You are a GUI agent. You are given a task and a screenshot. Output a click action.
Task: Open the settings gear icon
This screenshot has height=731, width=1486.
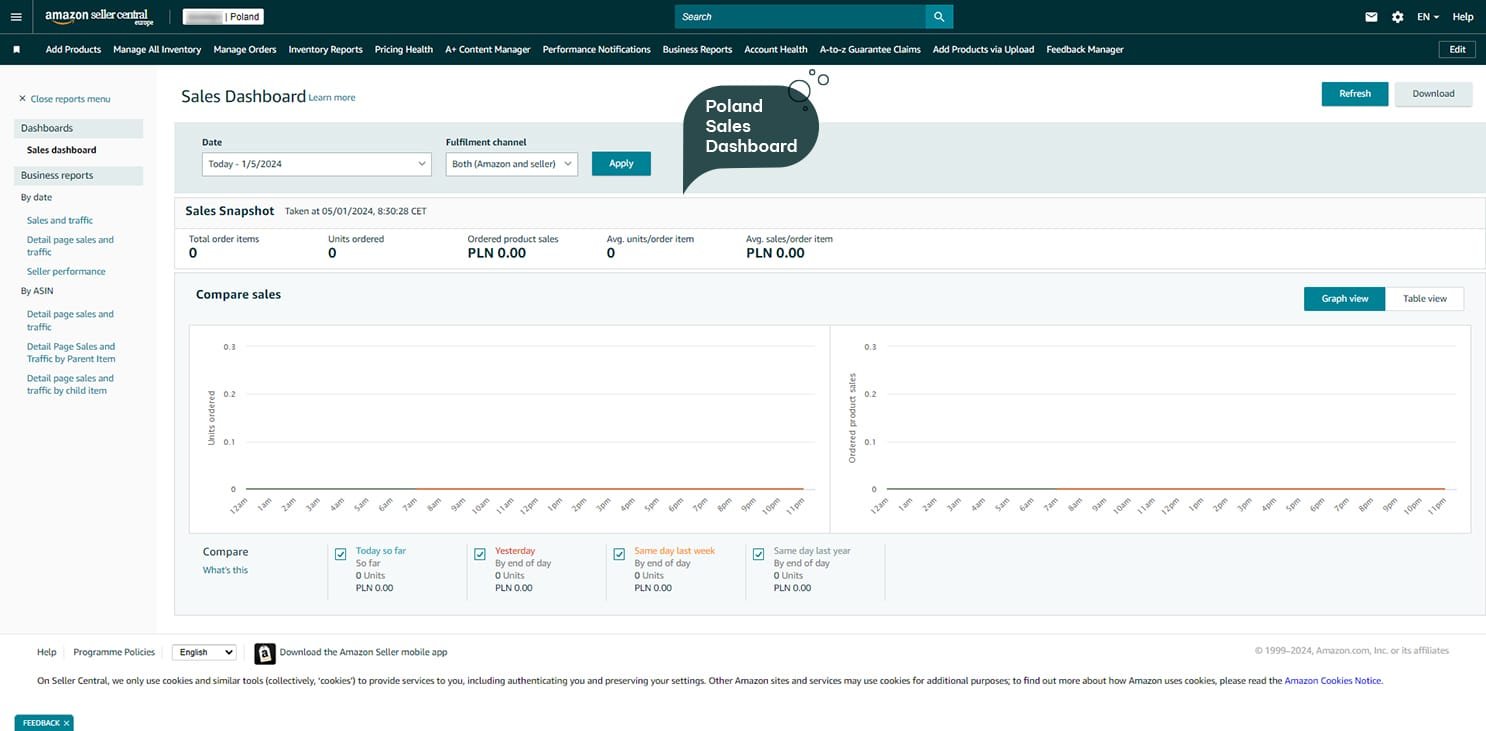click(x=1397, y=17)
